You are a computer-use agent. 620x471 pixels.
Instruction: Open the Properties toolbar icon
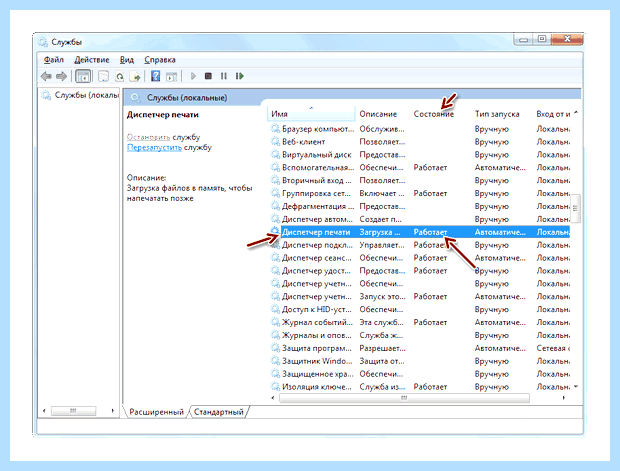104,76
